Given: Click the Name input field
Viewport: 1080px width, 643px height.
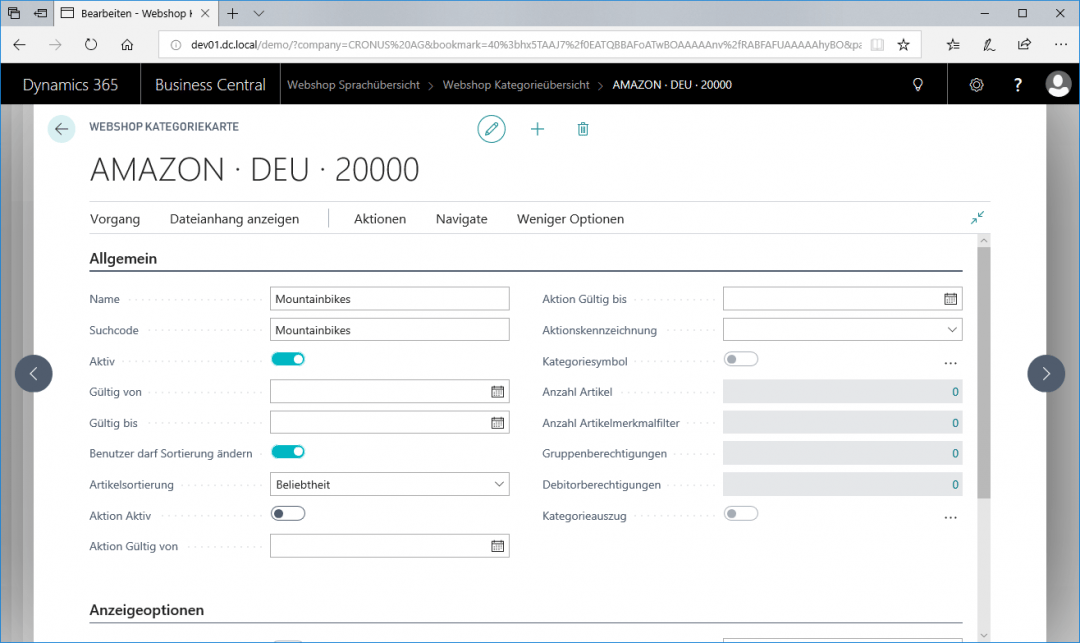Looking at the screenshot, I should (390, 299).
